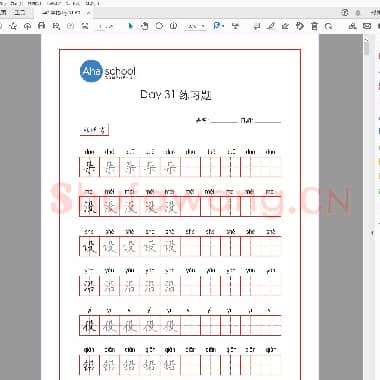Print the document with the printer icon
This screenshot has height=380, width=380.
click(x=42, y=26)
